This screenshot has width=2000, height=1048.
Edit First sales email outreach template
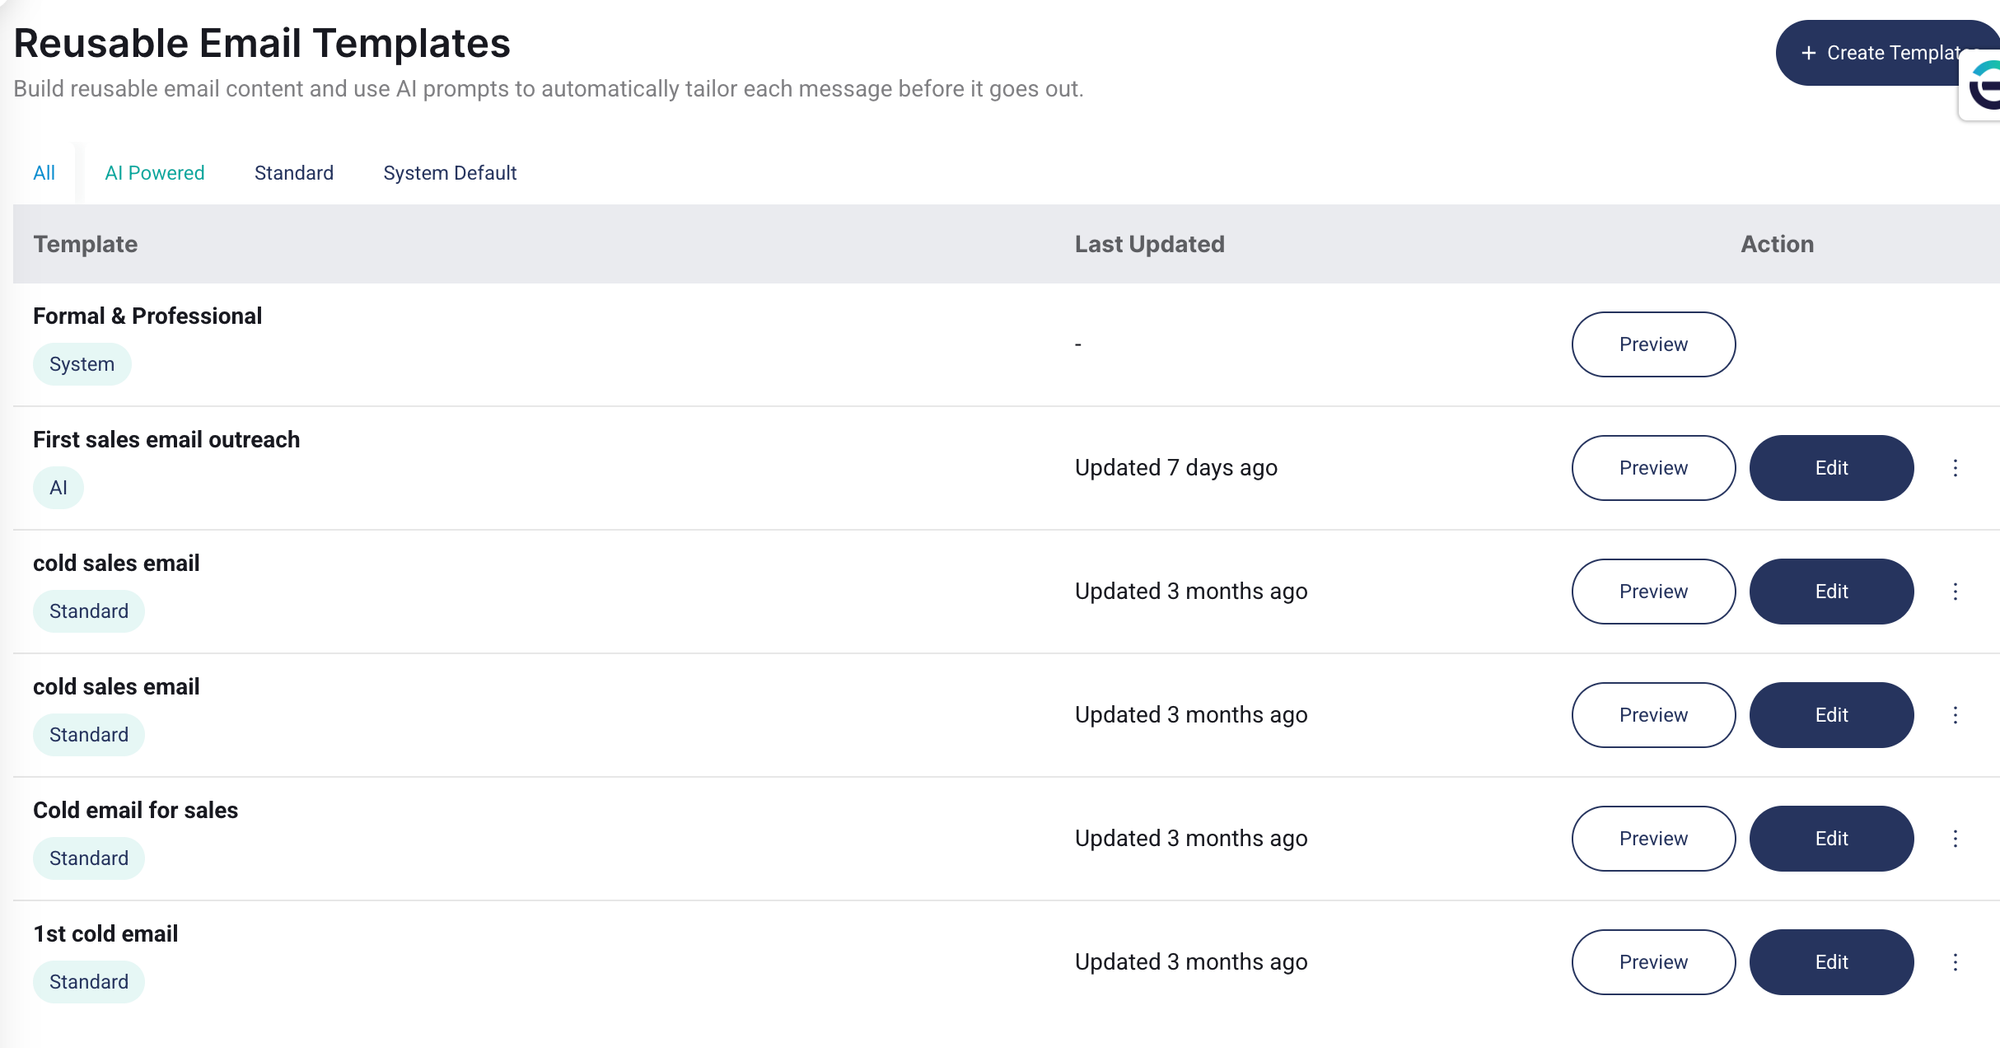1831,468
